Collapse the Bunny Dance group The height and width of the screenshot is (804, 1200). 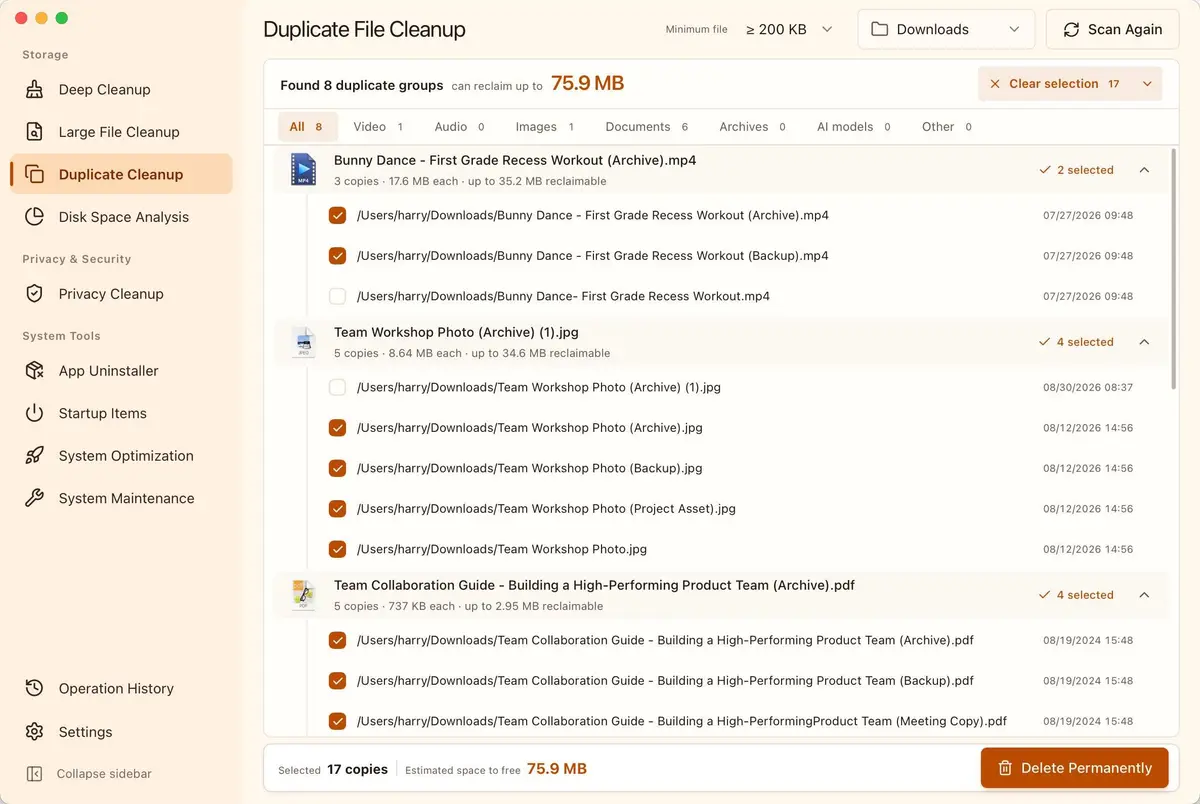coord(1144,170)
